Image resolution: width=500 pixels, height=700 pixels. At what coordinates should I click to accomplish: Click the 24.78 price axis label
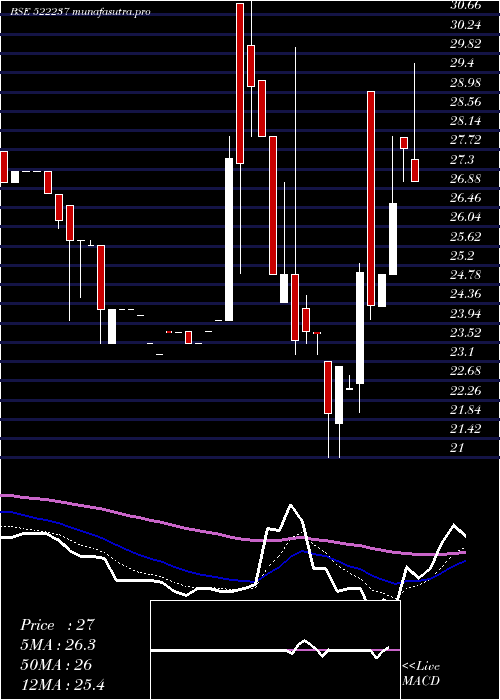(466, 275)
